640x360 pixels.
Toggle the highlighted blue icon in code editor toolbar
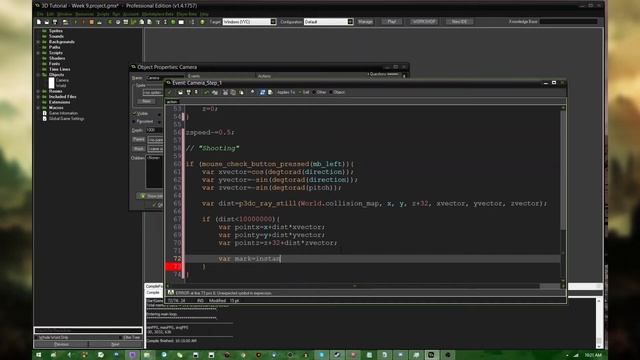(x=262, y=92)
